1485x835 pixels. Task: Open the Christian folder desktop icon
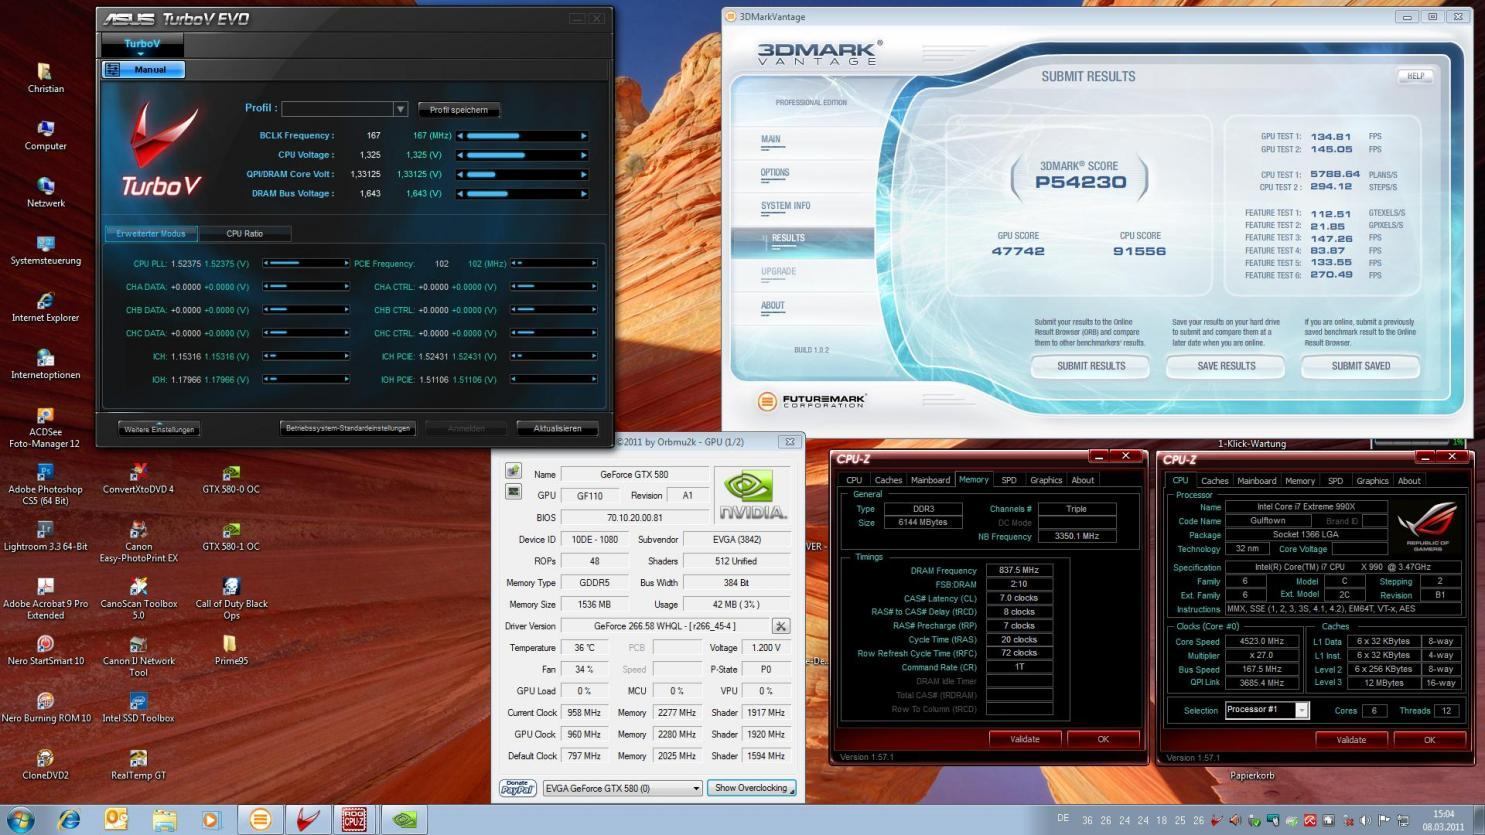coord(45,77)
